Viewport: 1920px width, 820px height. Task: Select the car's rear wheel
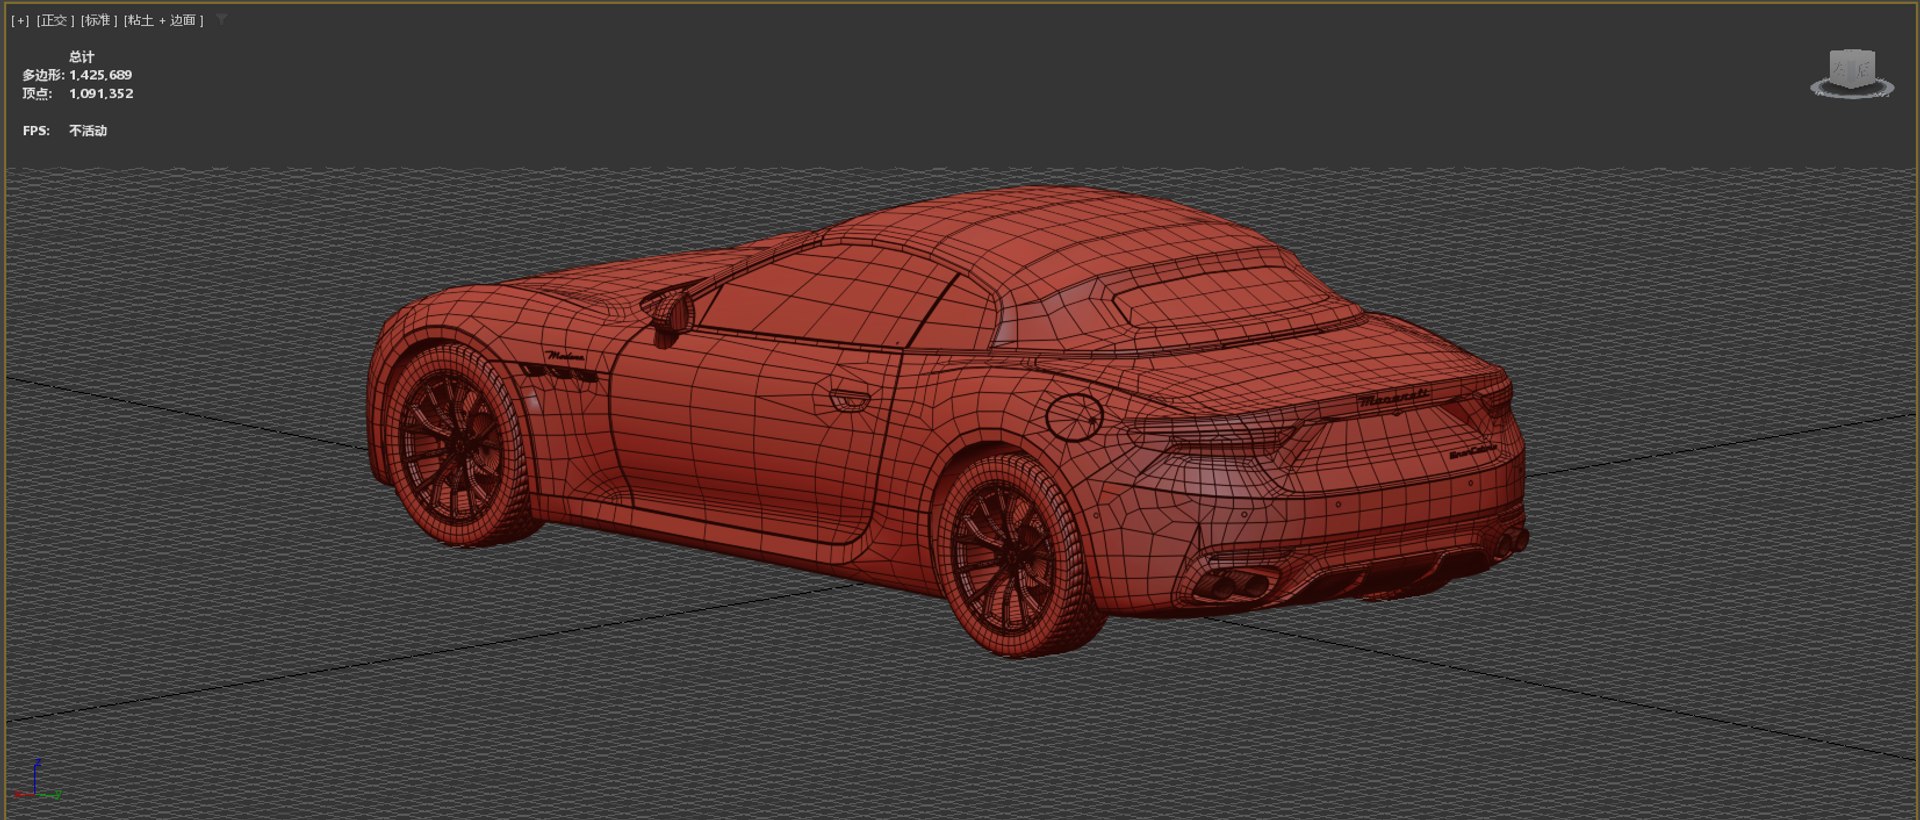(x=1012, y=556)
